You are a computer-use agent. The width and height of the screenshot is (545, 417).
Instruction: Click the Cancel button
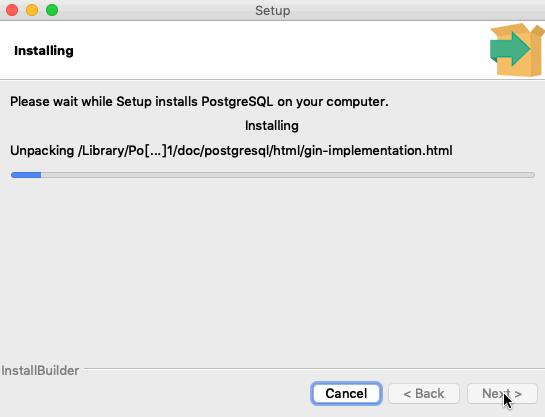click(x=346, y=393)
